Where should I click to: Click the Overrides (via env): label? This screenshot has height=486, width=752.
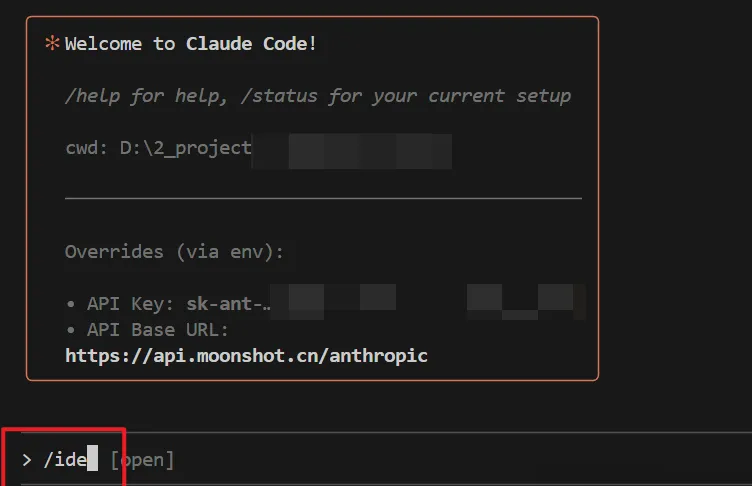pyautogui.click(x=174, y=252)
